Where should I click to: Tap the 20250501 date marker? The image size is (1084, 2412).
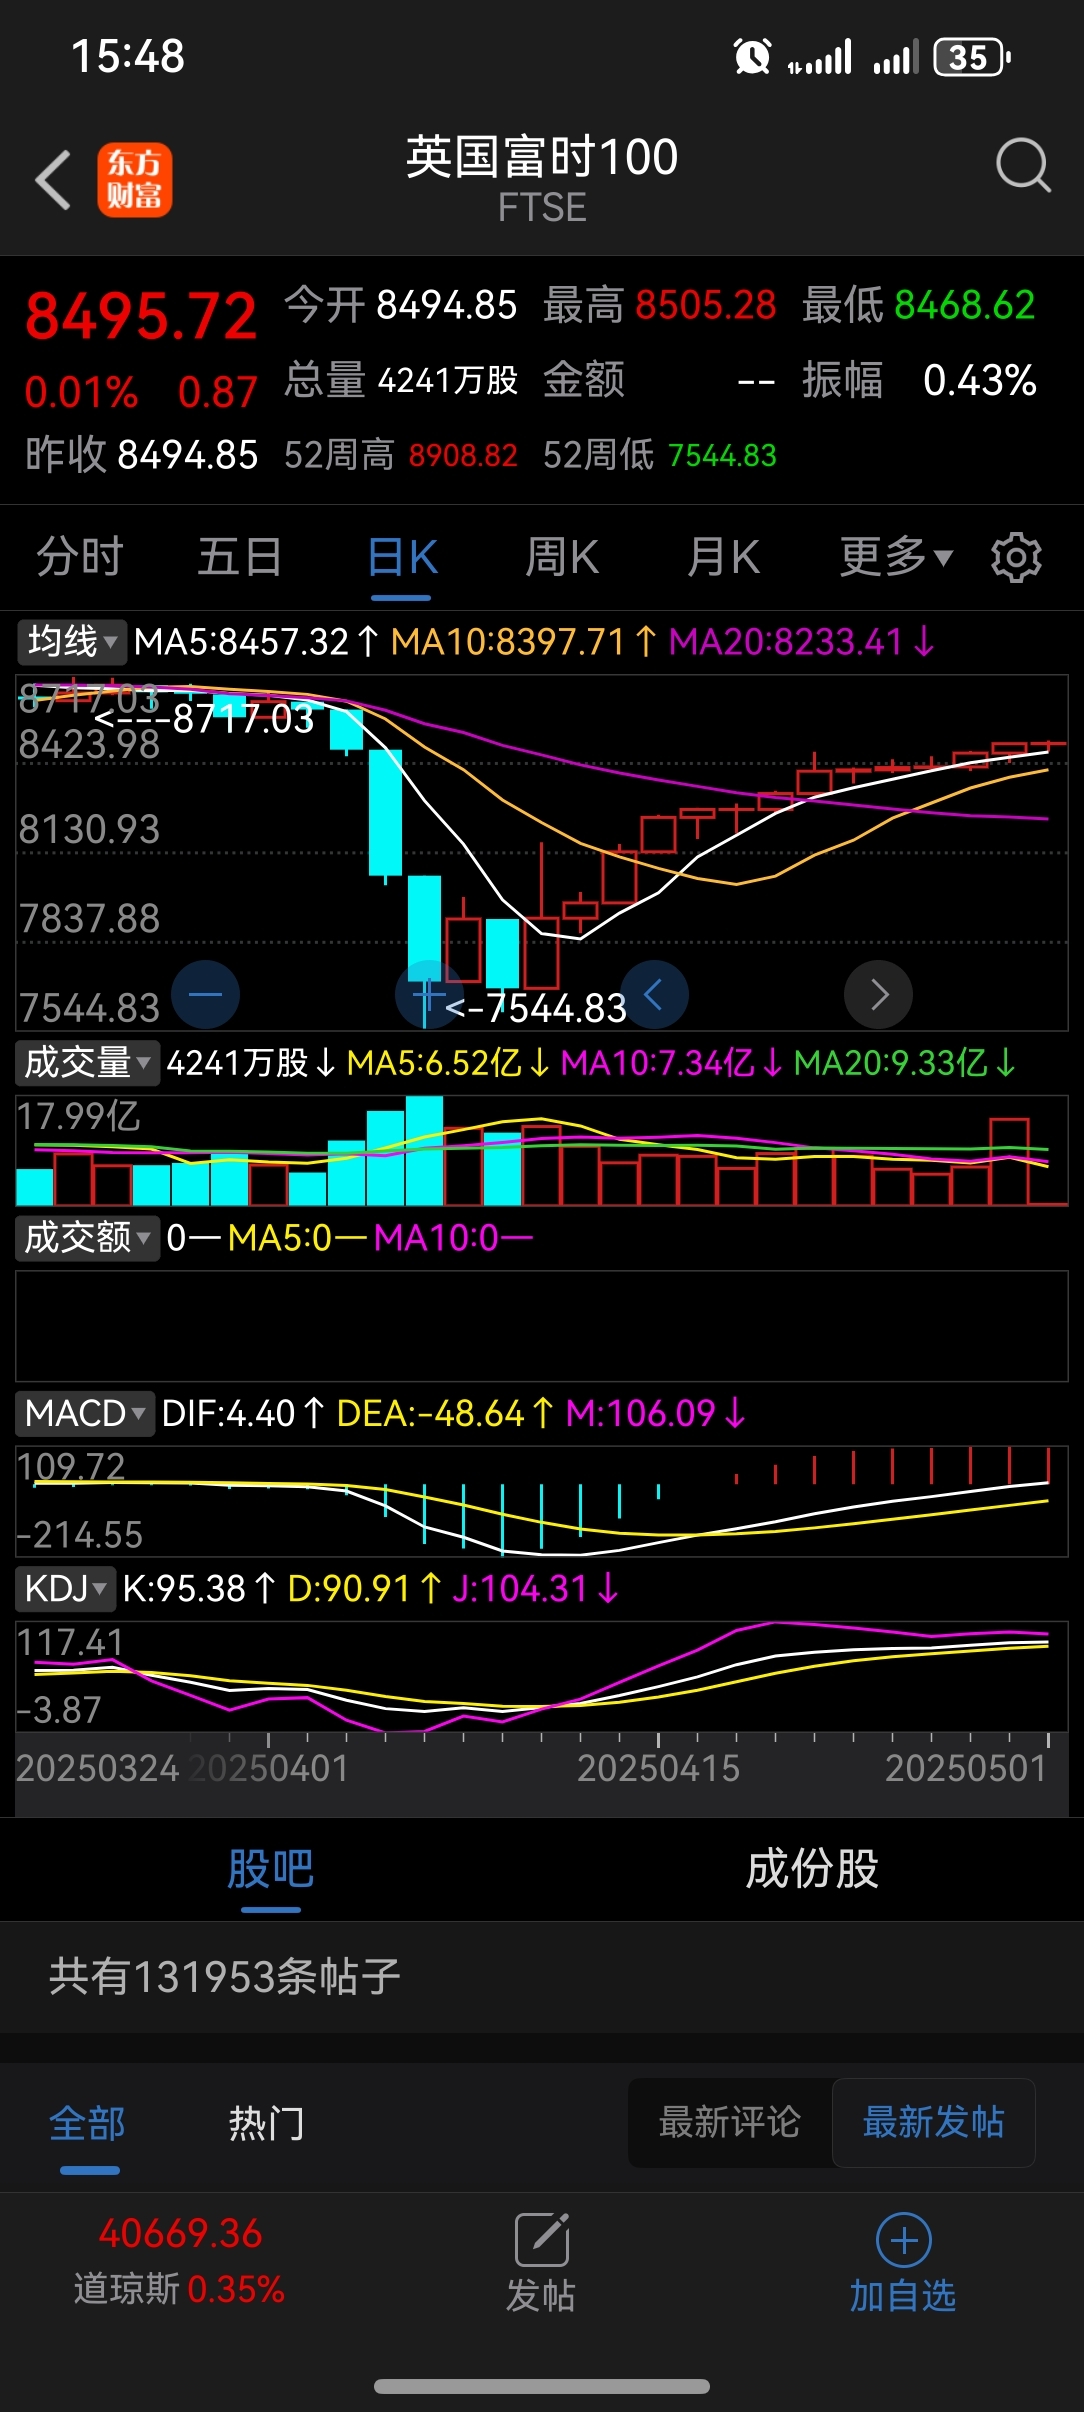click(966, 1768)
